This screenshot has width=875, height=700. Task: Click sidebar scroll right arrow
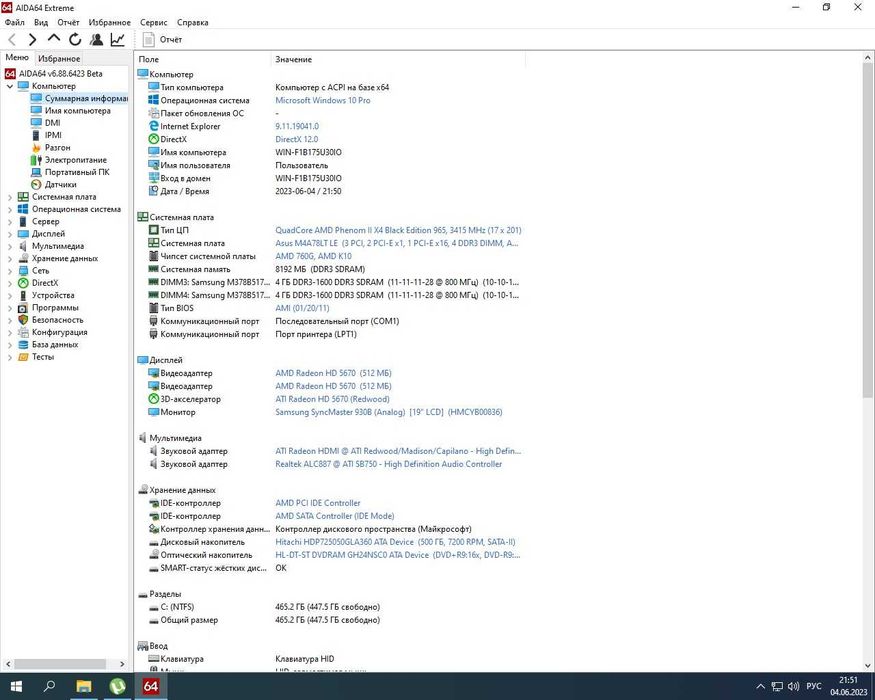[122, 664]
